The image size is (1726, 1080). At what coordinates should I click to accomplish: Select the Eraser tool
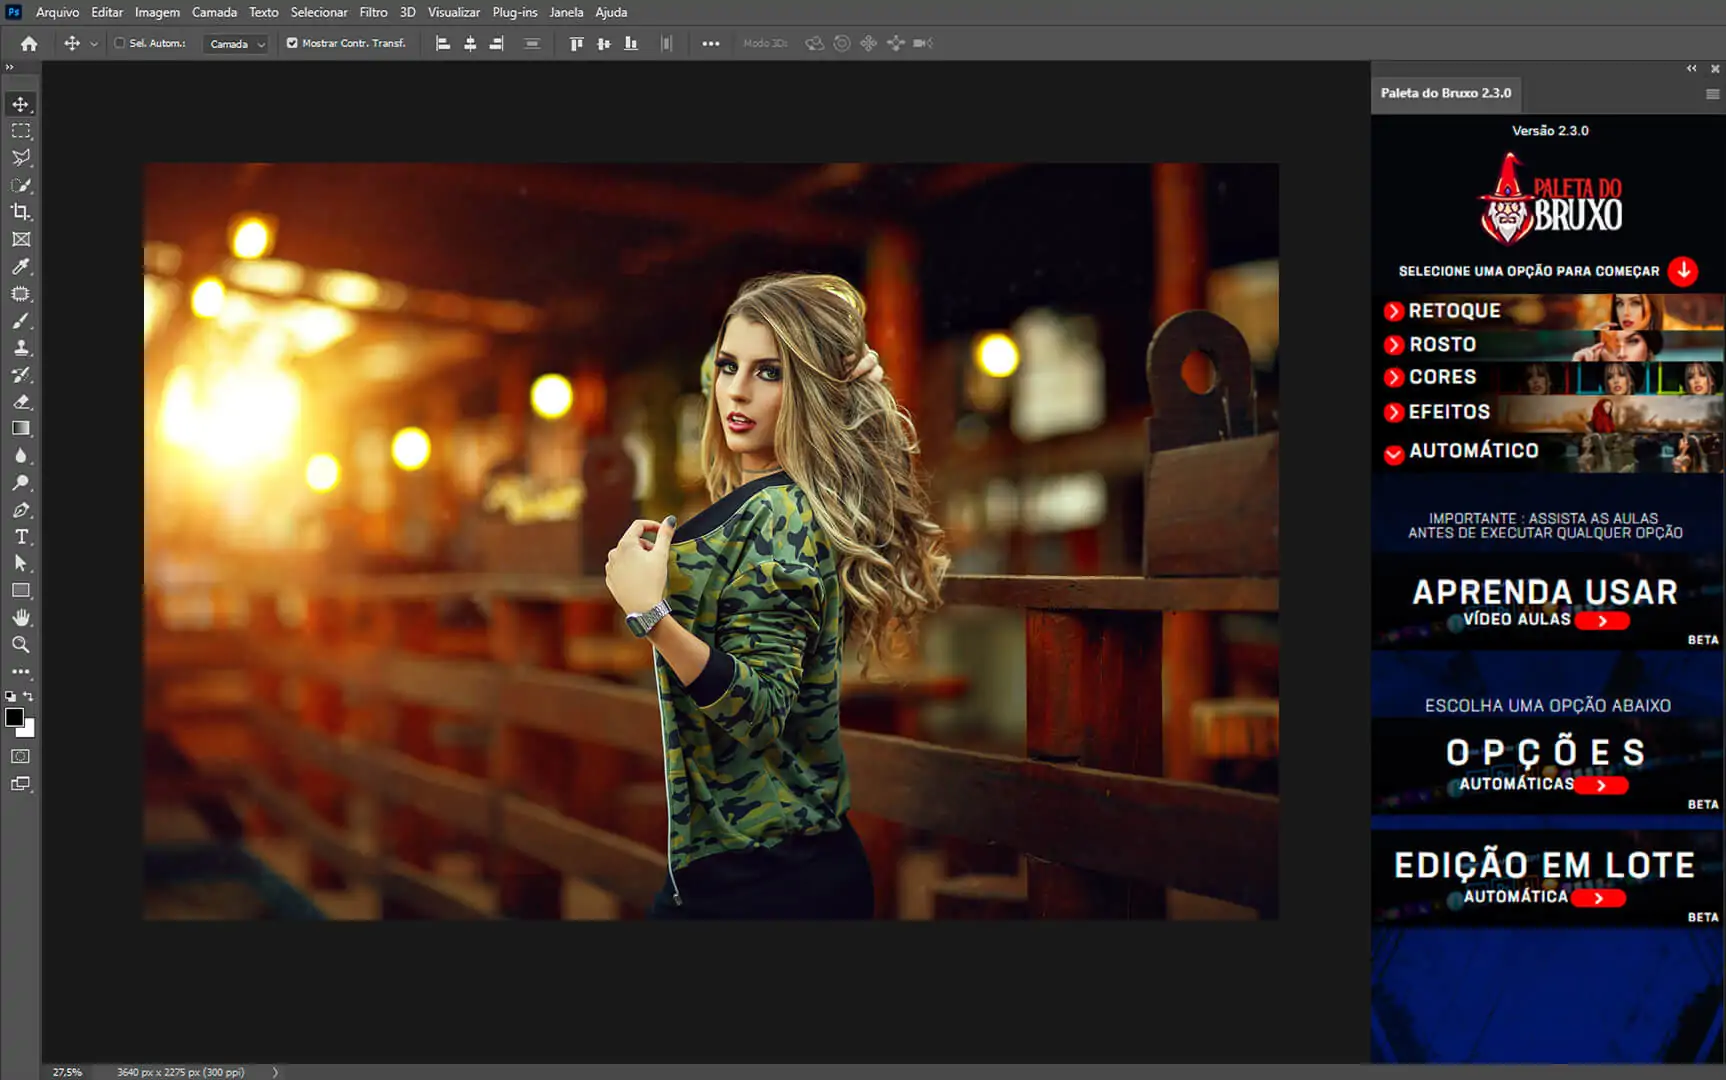[x=21, y=402]
